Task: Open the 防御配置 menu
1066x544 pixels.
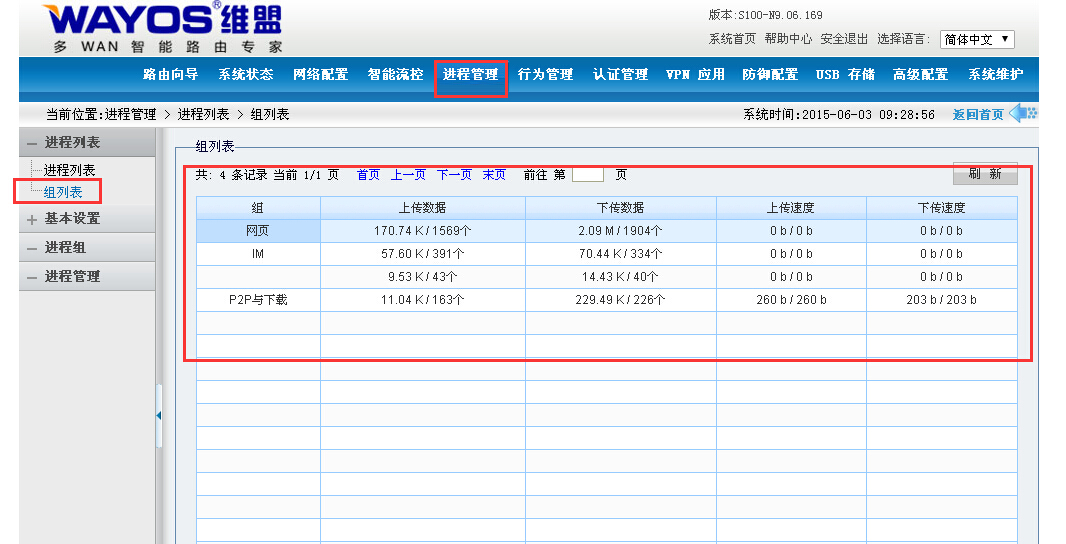Action: click(x=770, y=75)
